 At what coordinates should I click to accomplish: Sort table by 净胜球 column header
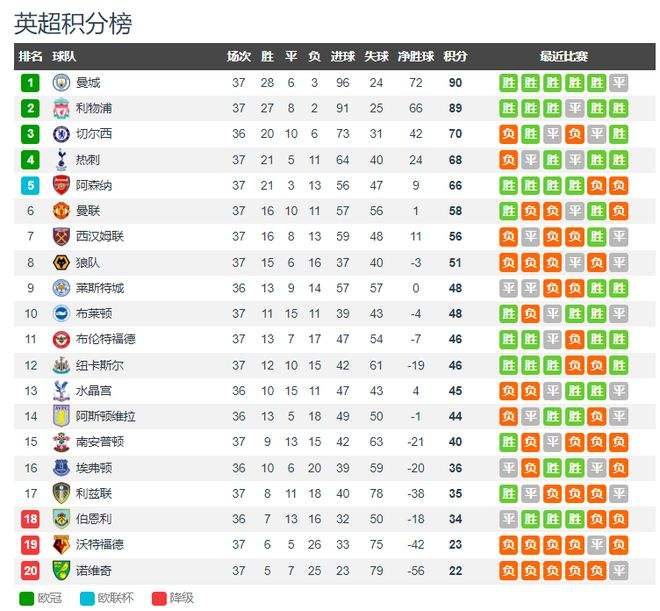(416, 56)
